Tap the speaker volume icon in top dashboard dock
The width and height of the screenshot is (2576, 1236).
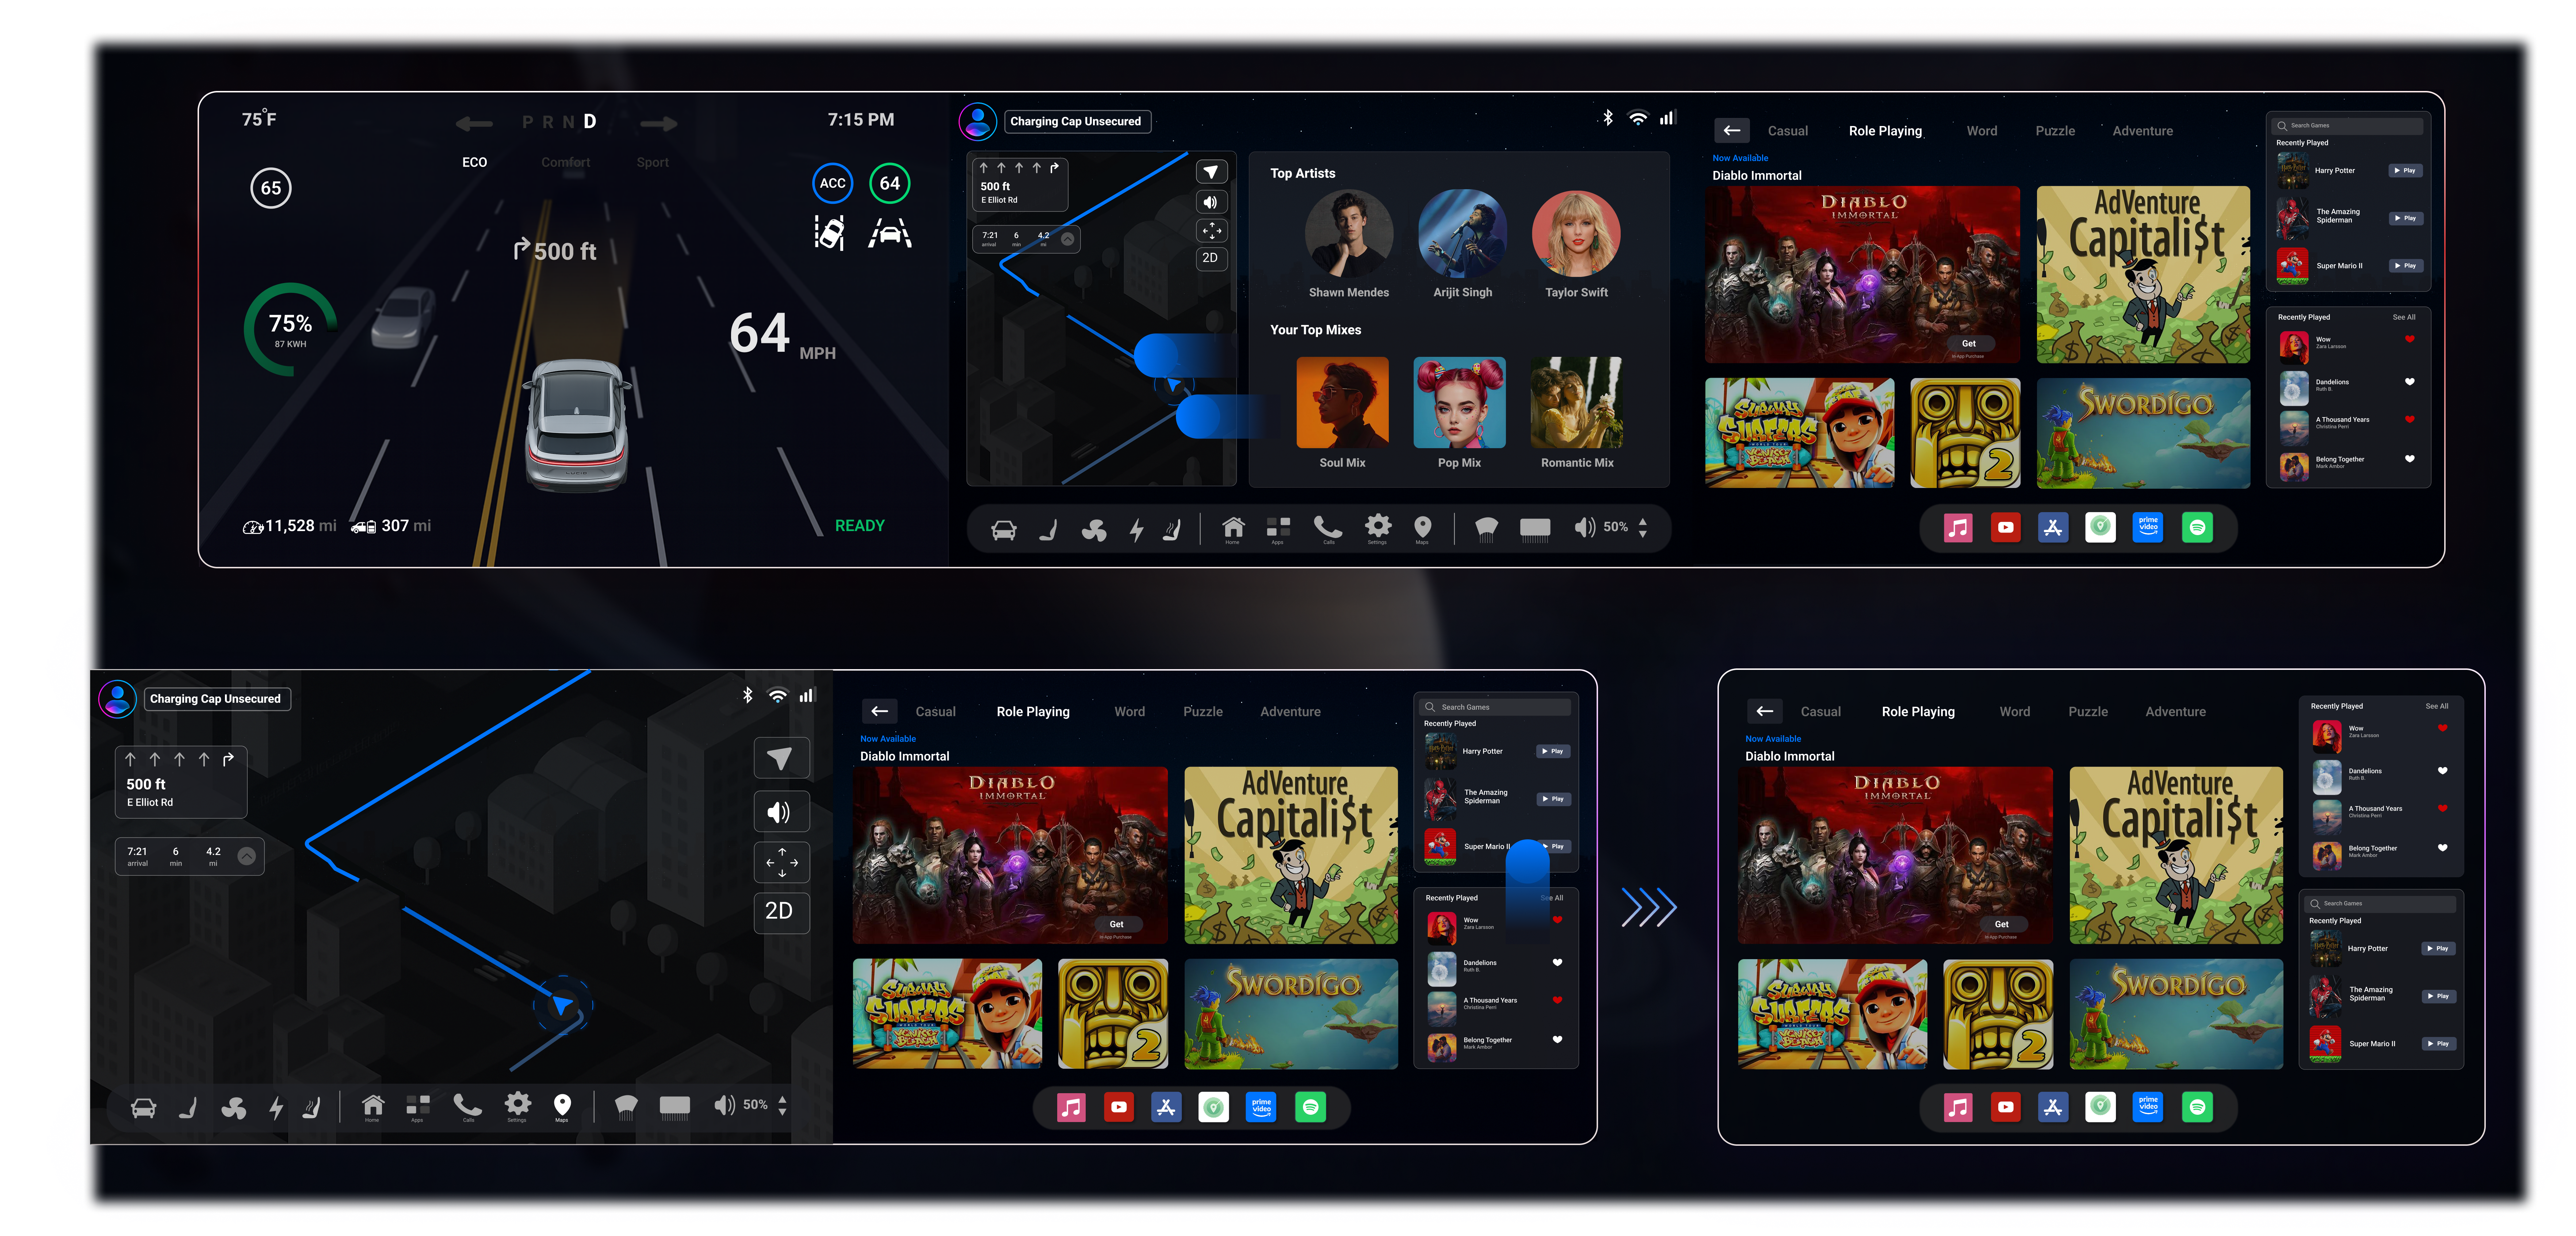[1584, 527]
